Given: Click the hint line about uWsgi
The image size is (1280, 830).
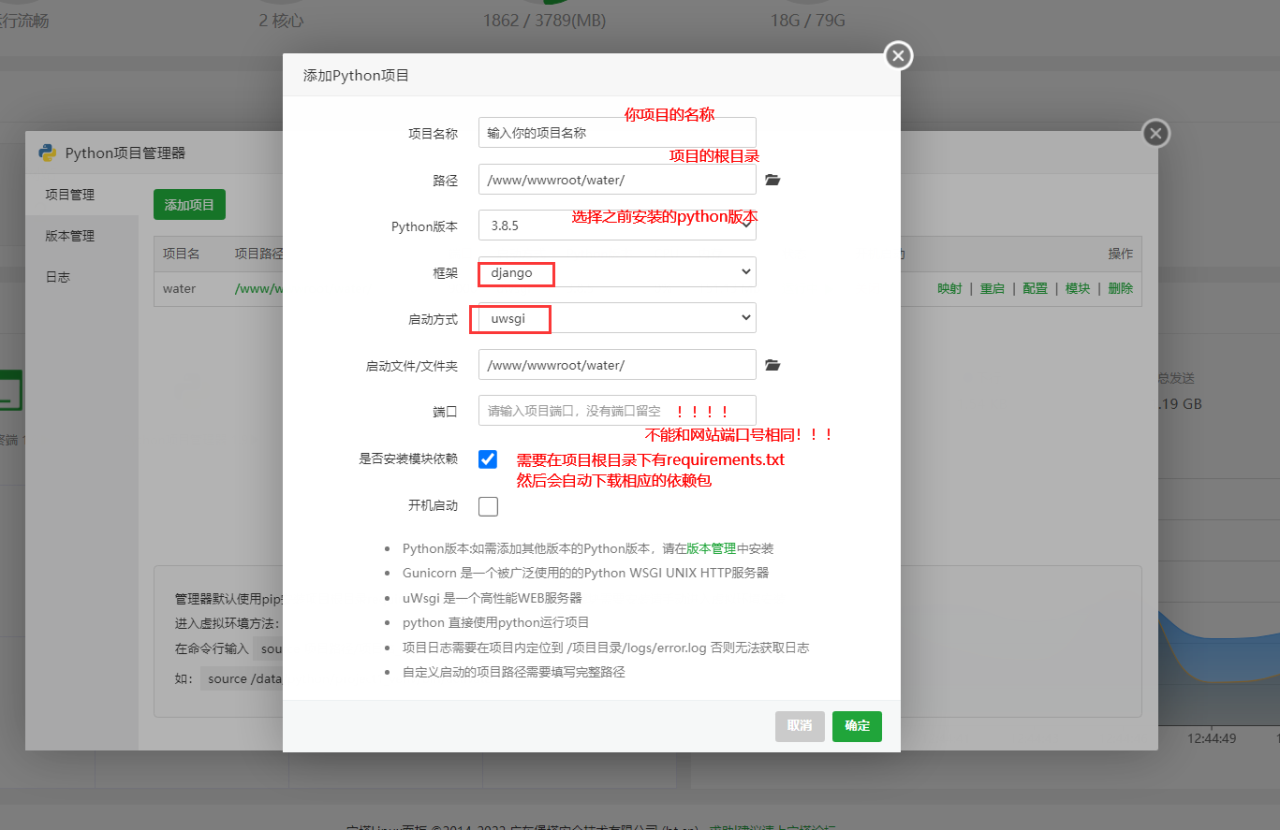Looking at the screenshot, I should [492, 598].
